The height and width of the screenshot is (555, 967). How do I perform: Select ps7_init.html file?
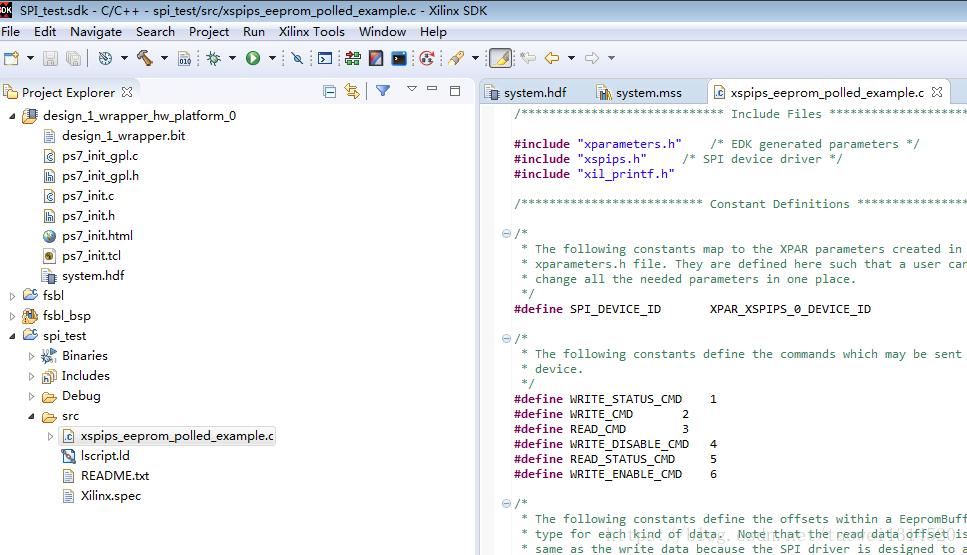(97, 236)
